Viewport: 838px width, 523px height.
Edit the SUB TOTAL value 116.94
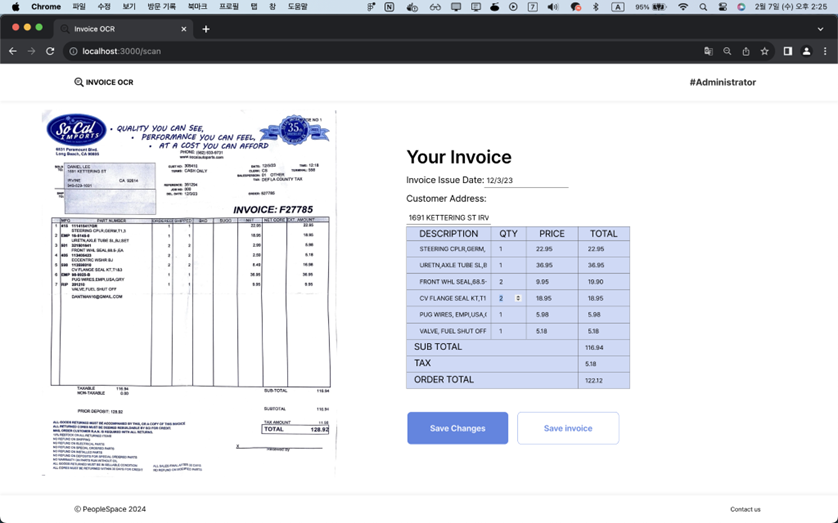pyautogui.click(x=604, y=347)
